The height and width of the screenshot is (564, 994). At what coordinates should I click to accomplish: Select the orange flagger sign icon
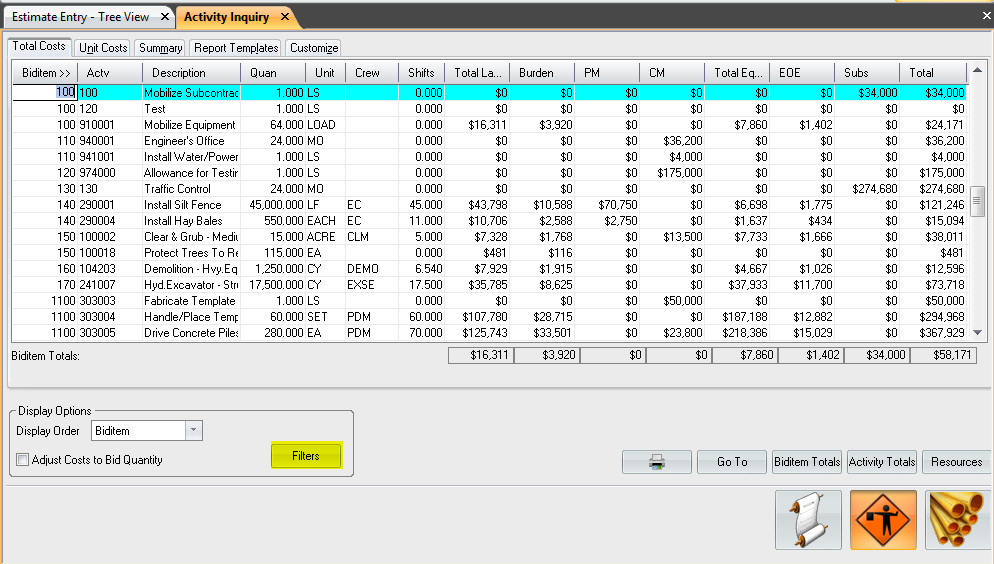(x=882, y=519)
